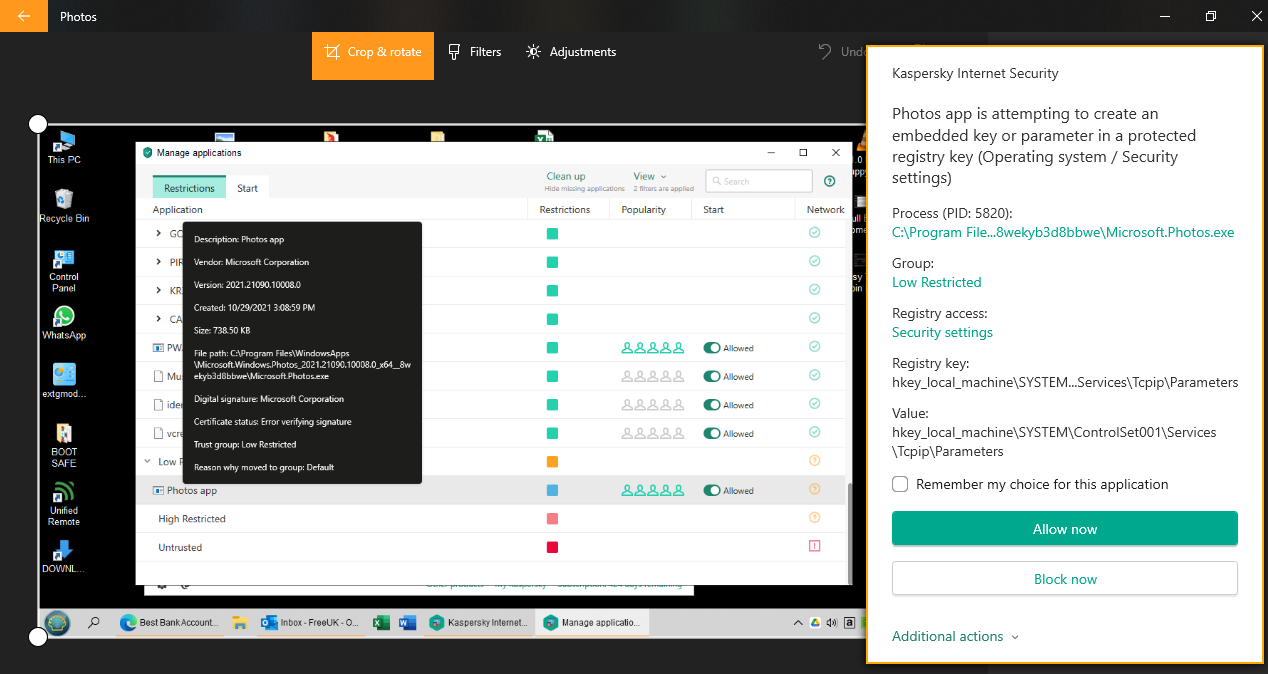The height and width of the screenshot is (674, 1268).
Task: Open Outlook Inbox taskbar item
Action: click(309, 622)
